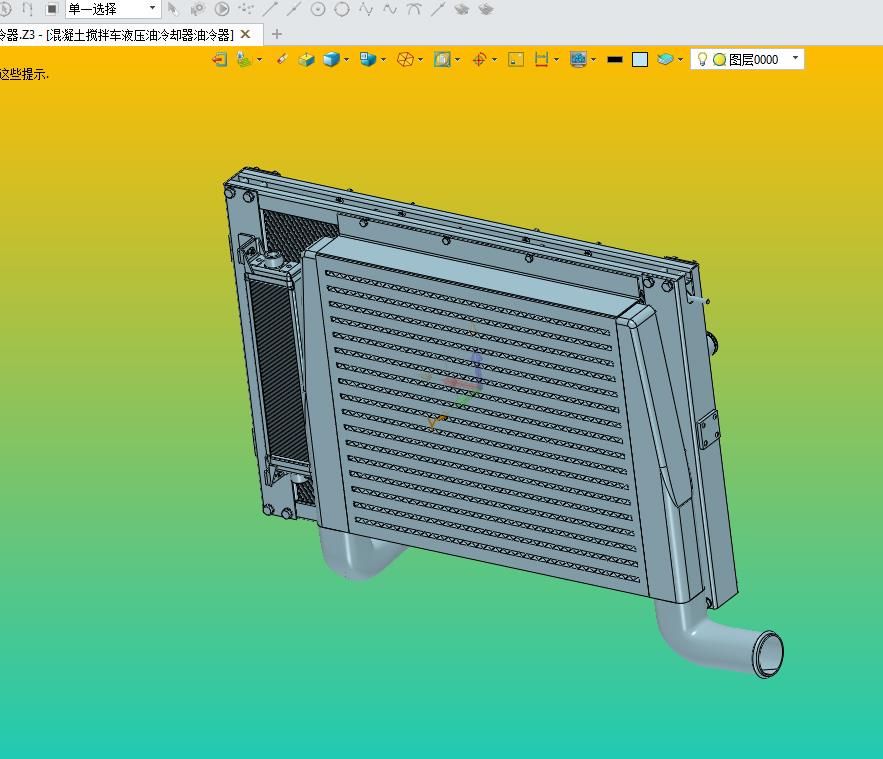Click the slanted line snap icon
Viewport: 883px width, 759px height.
[x=438, y=9]
